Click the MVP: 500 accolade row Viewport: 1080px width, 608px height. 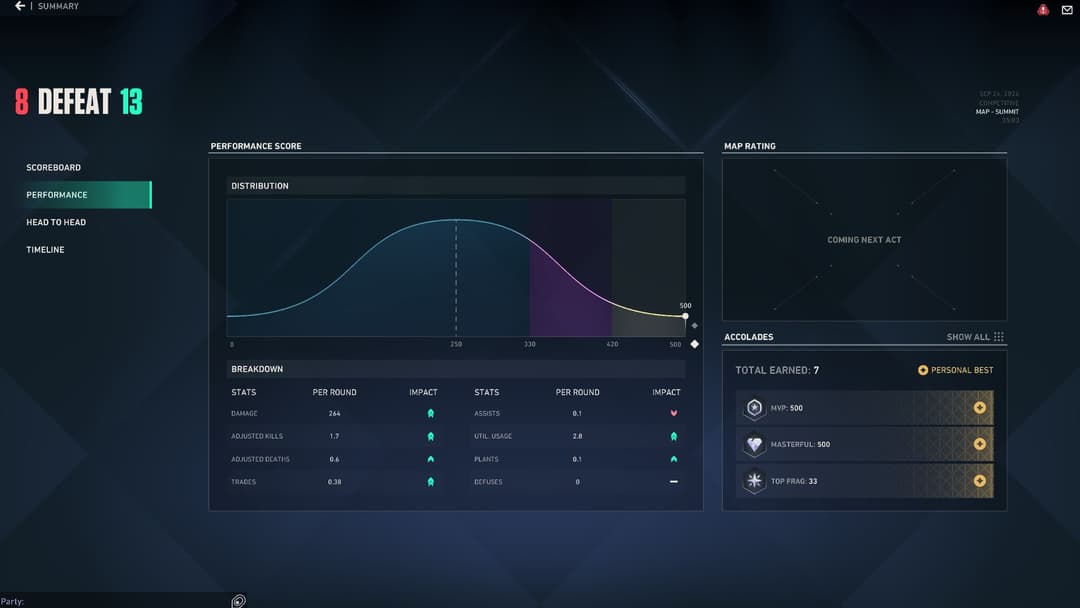(x=864, y=408)
